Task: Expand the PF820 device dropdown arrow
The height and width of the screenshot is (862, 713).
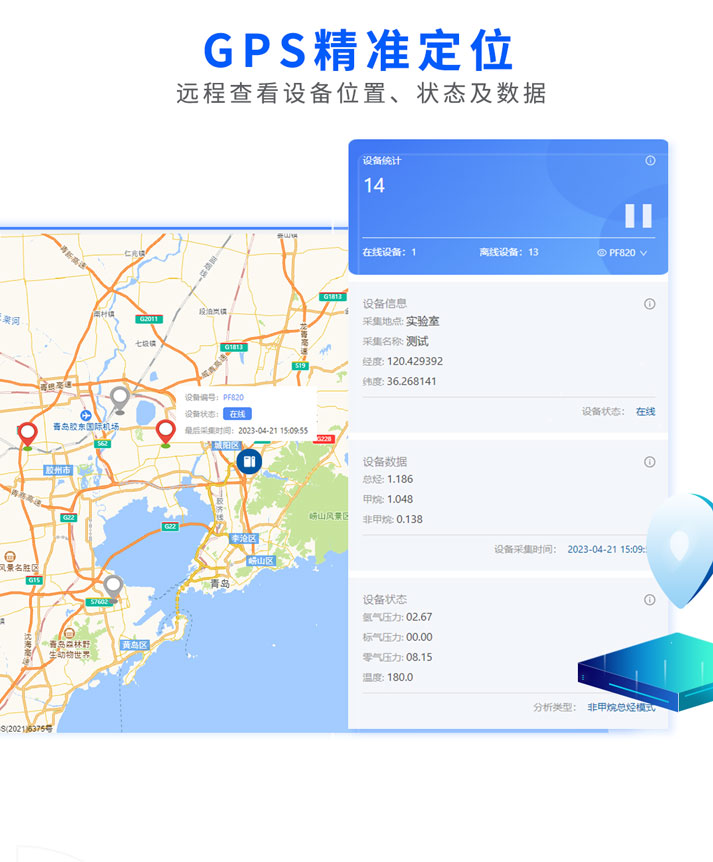Action: coord(643,253)
